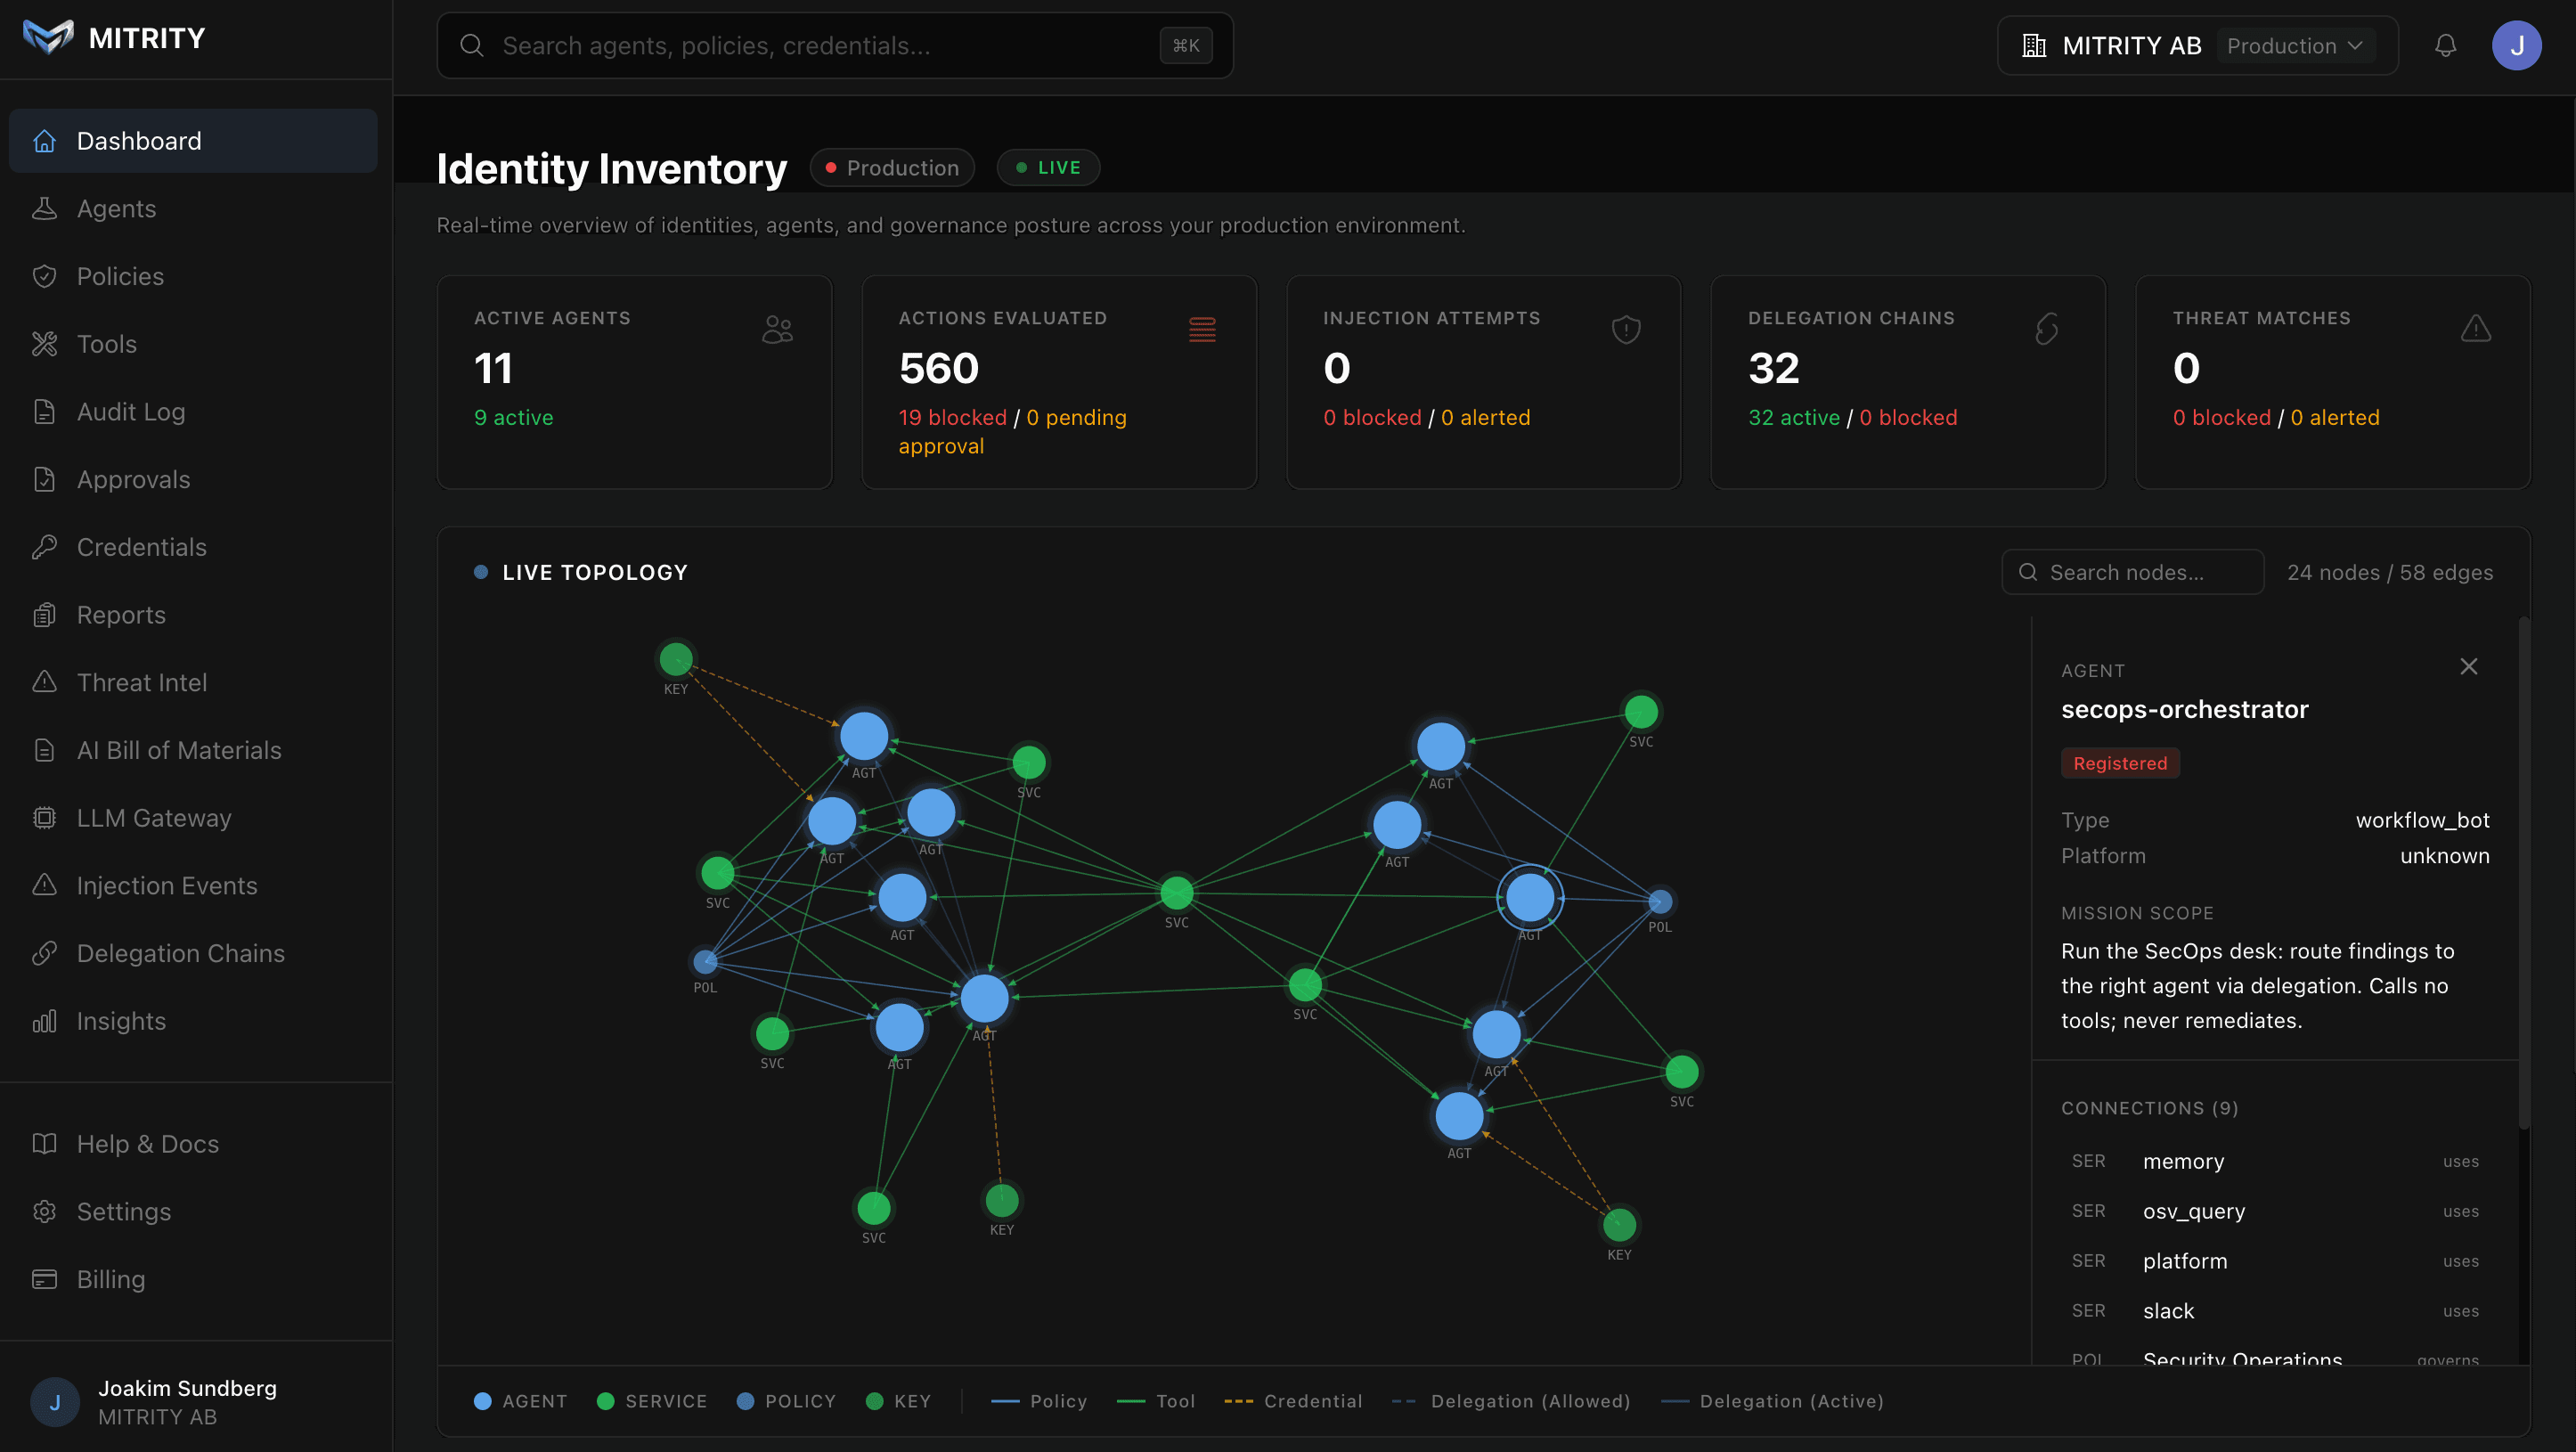Image resolution: width=2576 pixels, height=1452 pixels.
Task: Click the Delegation (Allowed) legend item
Action: pos(1511,1401)
